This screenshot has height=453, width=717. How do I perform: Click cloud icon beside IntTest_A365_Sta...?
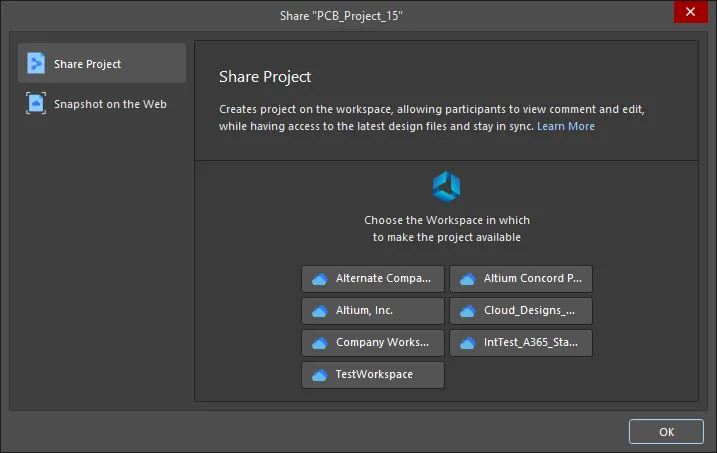tap(468, 343)
